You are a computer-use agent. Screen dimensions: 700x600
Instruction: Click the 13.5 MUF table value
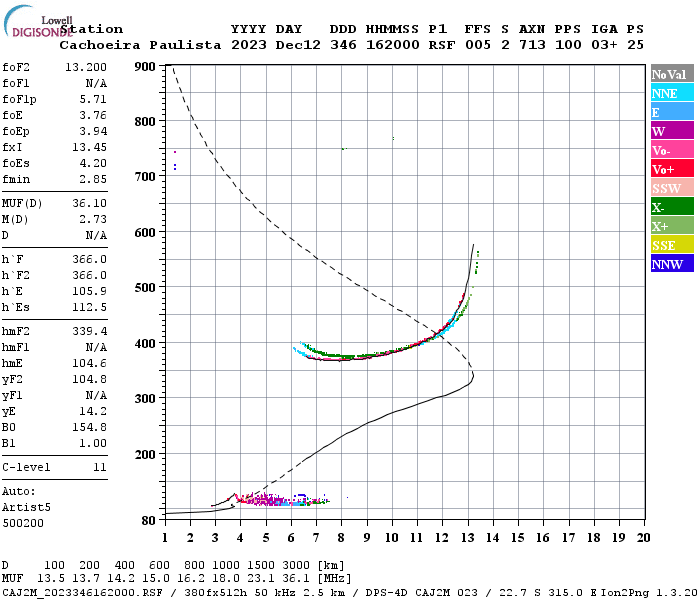pyautogui.click(x=50, y=579)
